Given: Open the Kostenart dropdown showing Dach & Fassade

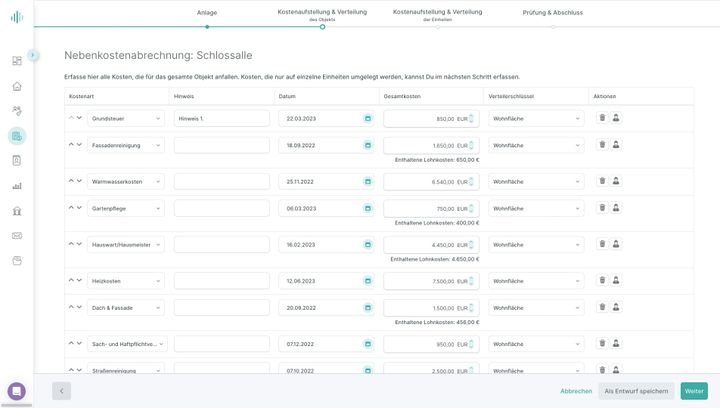Looking at the screenshot, I should point(126,308).
